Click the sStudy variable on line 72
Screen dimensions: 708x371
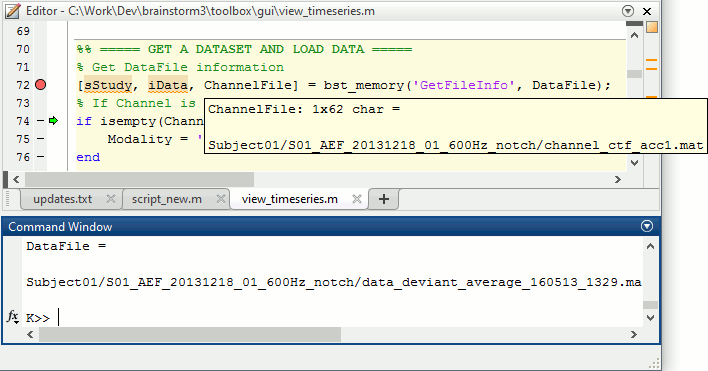[x=108, y=85]
